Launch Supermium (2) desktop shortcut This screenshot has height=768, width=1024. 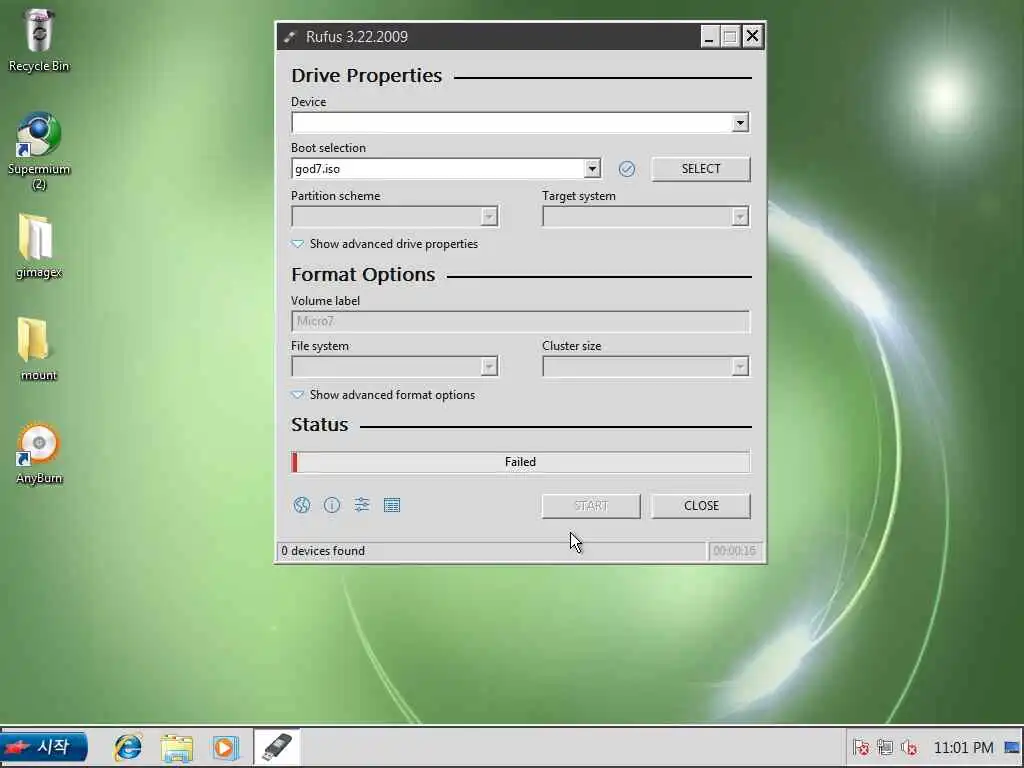coord(39,151)
